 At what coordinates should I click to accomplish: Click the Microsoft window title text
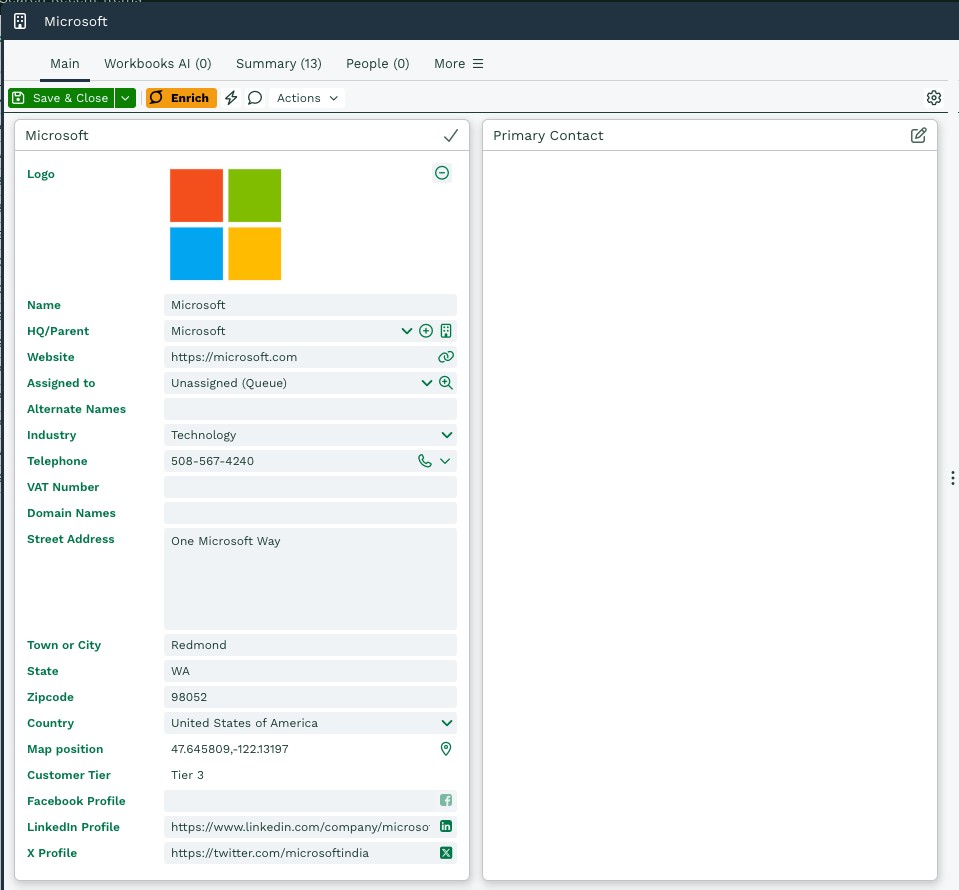[x=76, y=21]
